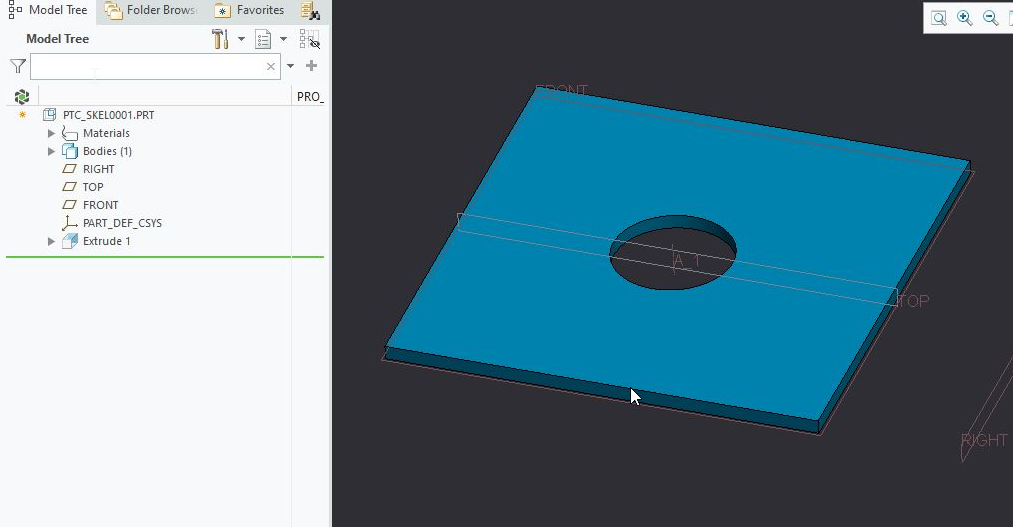Expand the Materials node
The width and height of the screenshot is (1013, 527).
[52, 133]
